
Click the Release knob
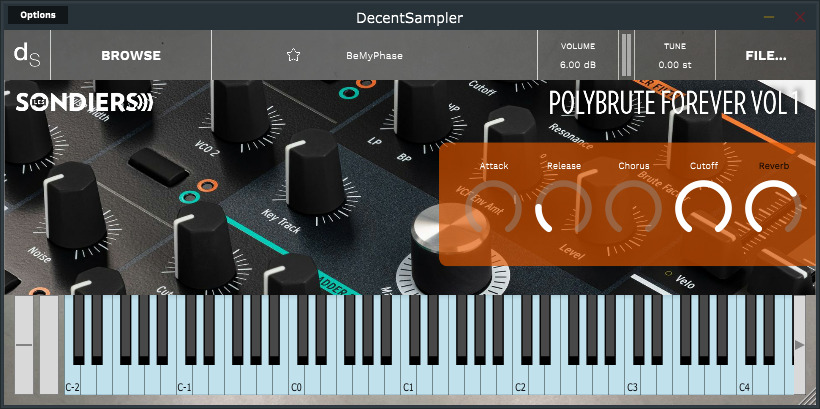[x=564, y=210]
